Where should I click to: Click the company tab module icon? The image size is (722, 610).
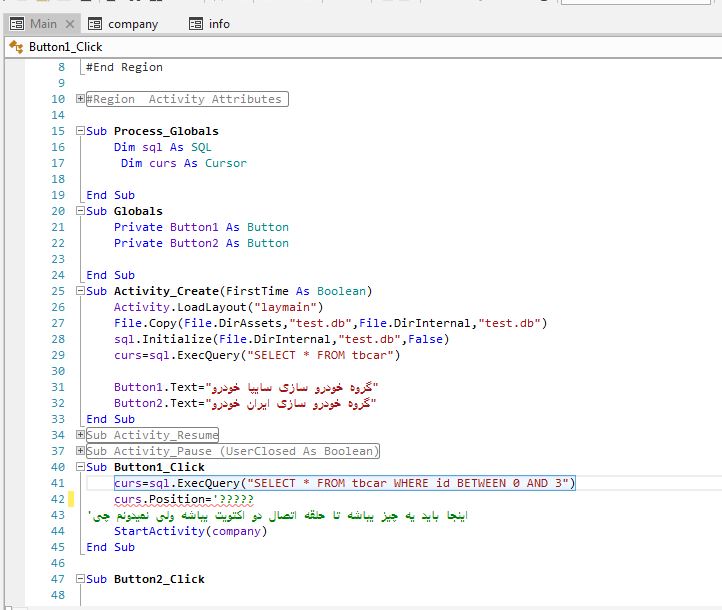pyautogui.click(x=95, y=23)
